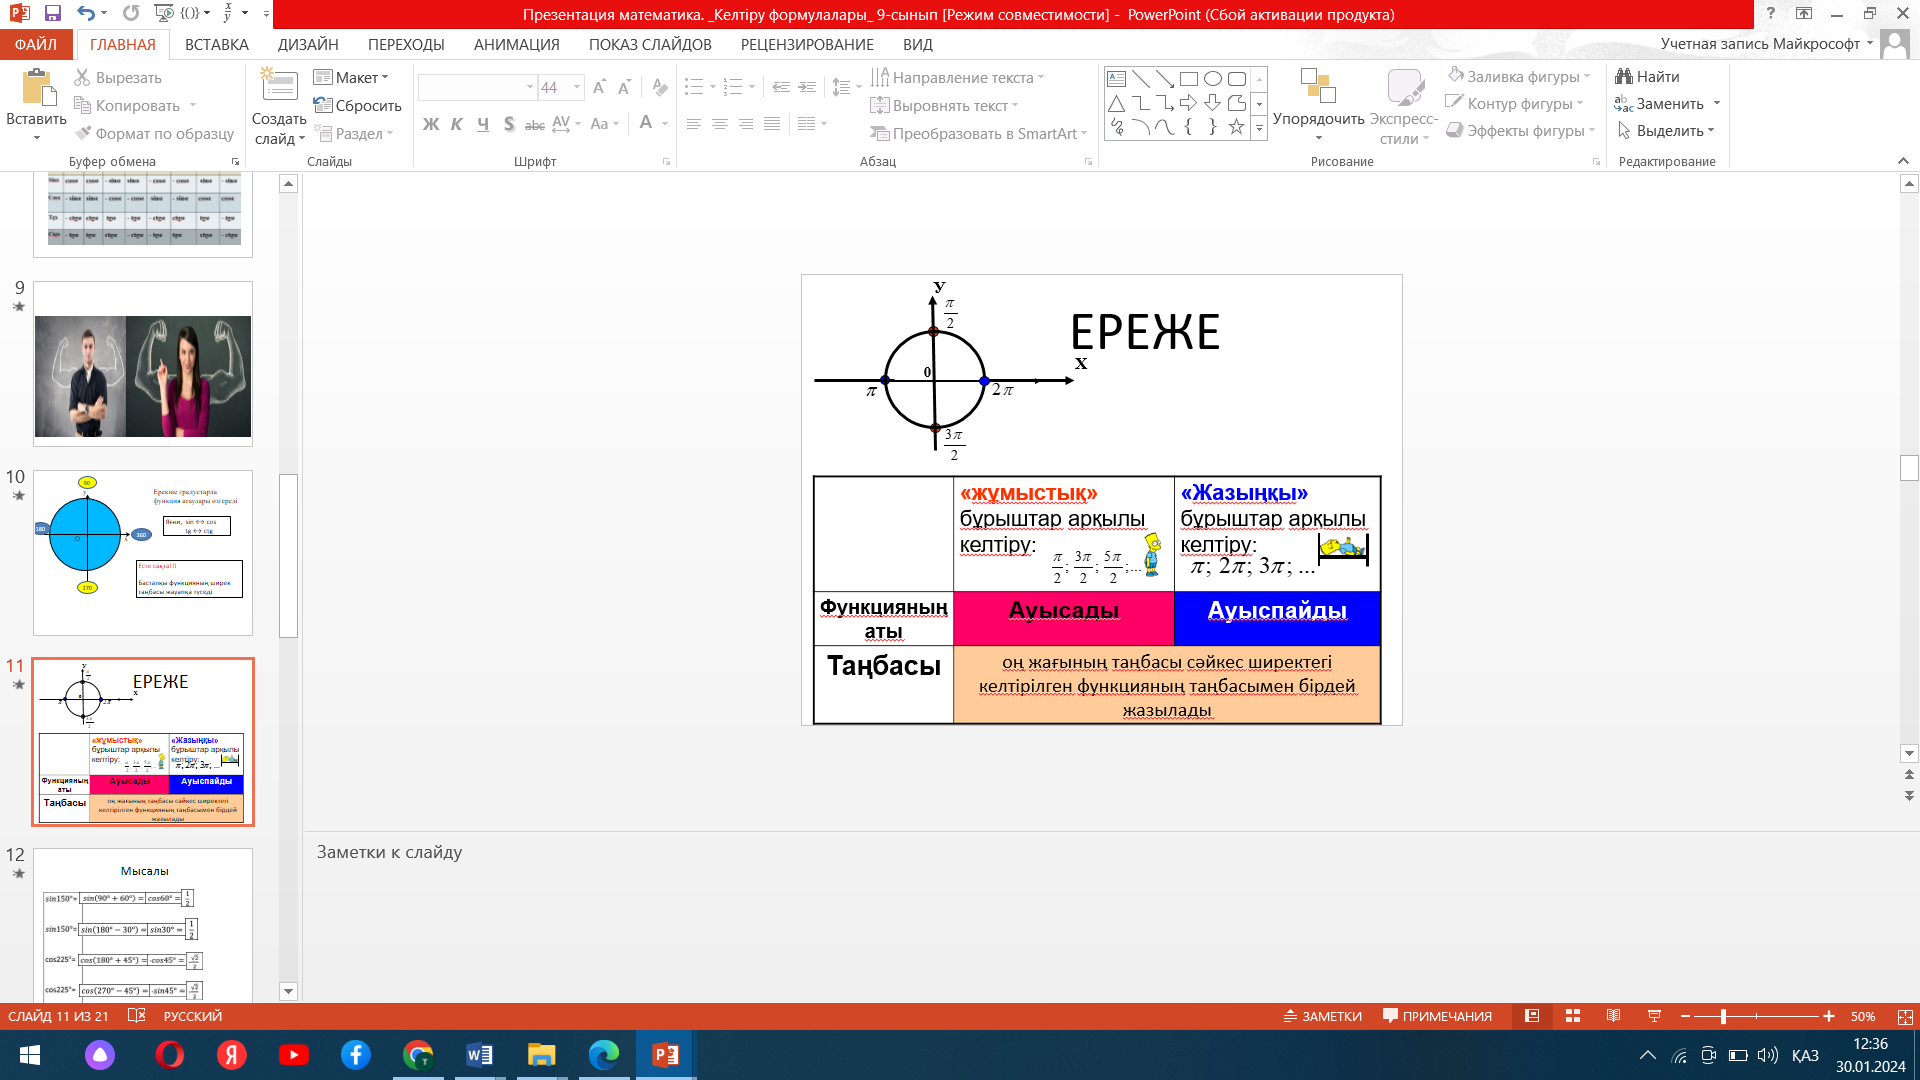
Task: Open slide sorter view icon in status bar
Action: click(x=1573, y=1016)
